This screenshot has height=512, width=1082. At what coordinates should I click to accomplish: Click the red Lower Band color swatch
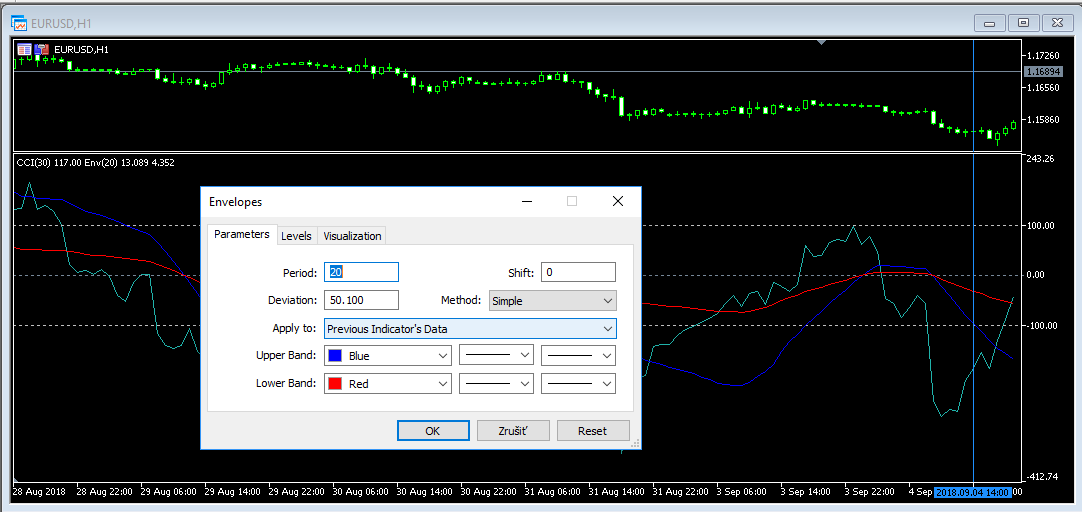(335, 384)
